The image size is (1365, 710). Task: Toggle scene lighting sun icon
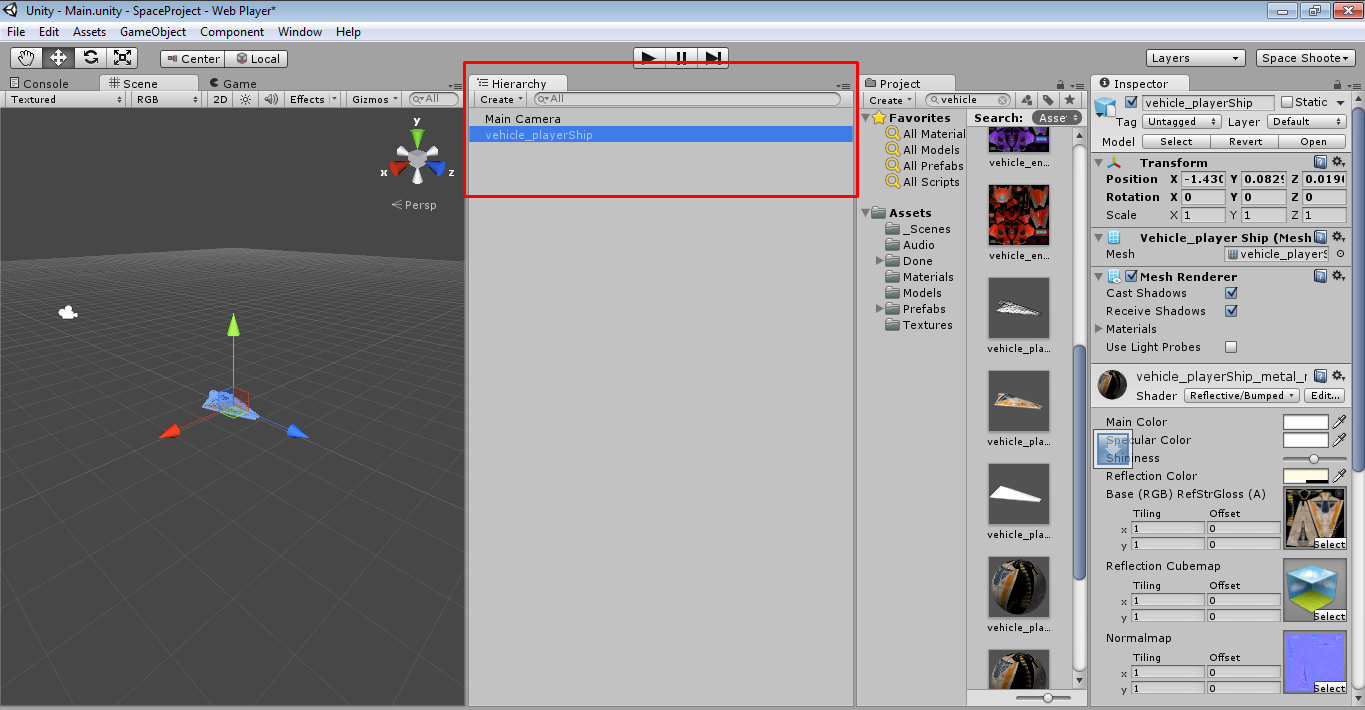[x=245, y=99]
